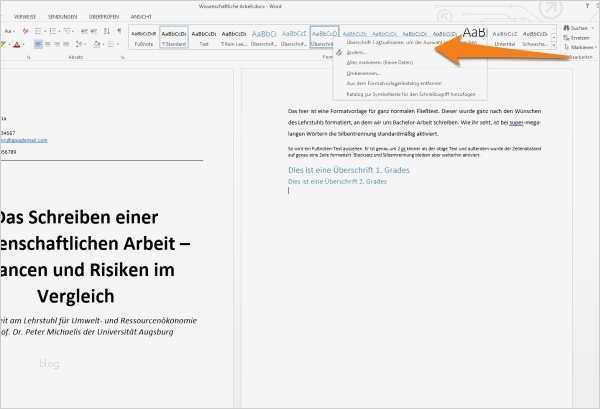This screenshot has height=409, width=600.
Task: Open numbering style dropdown arrow
Action: point(59,31)
